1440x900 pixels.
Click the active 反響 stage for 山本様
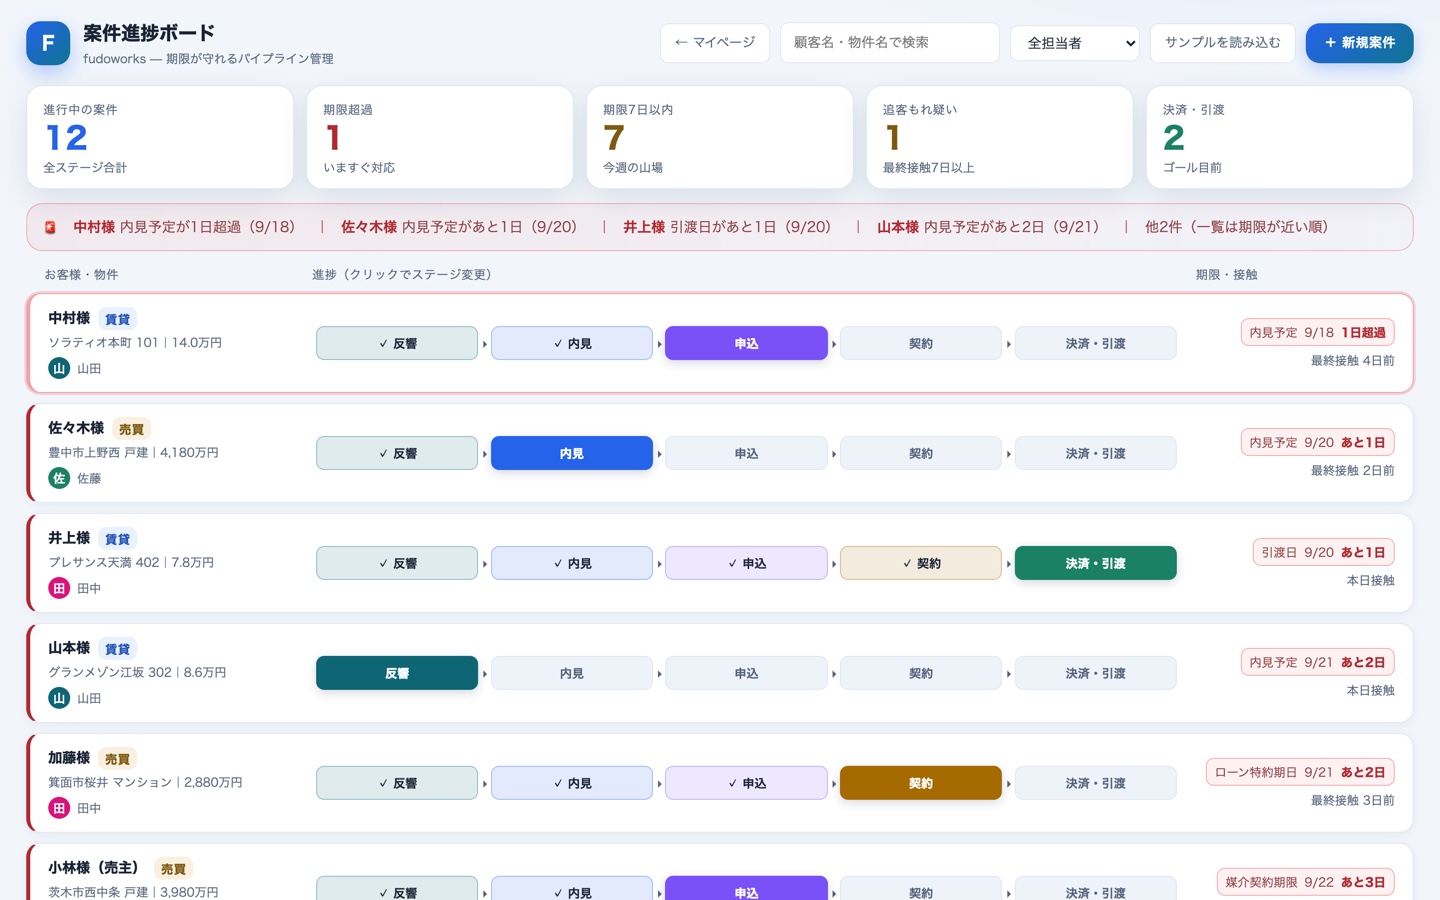397,673
